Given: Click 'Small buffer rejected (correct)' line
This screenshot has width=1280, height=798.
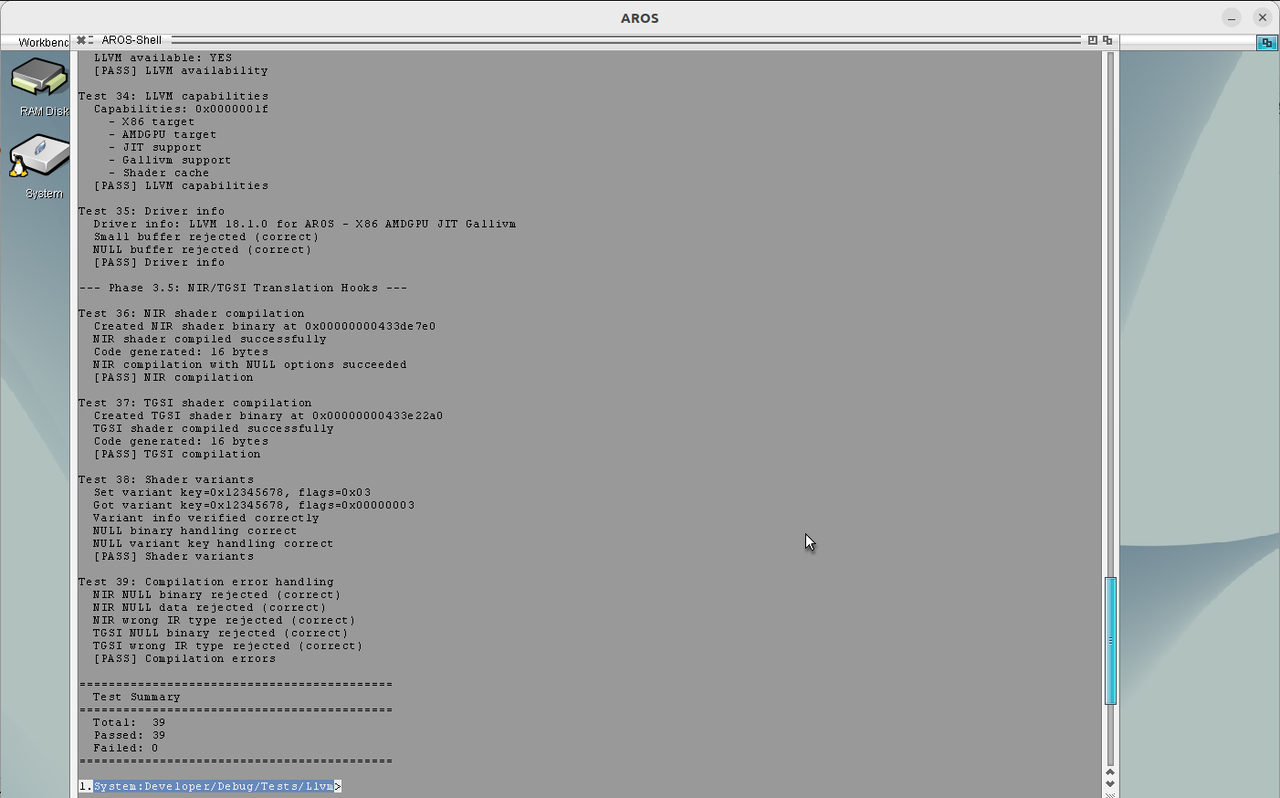Looking at the screenshot, I should [206, 237].
